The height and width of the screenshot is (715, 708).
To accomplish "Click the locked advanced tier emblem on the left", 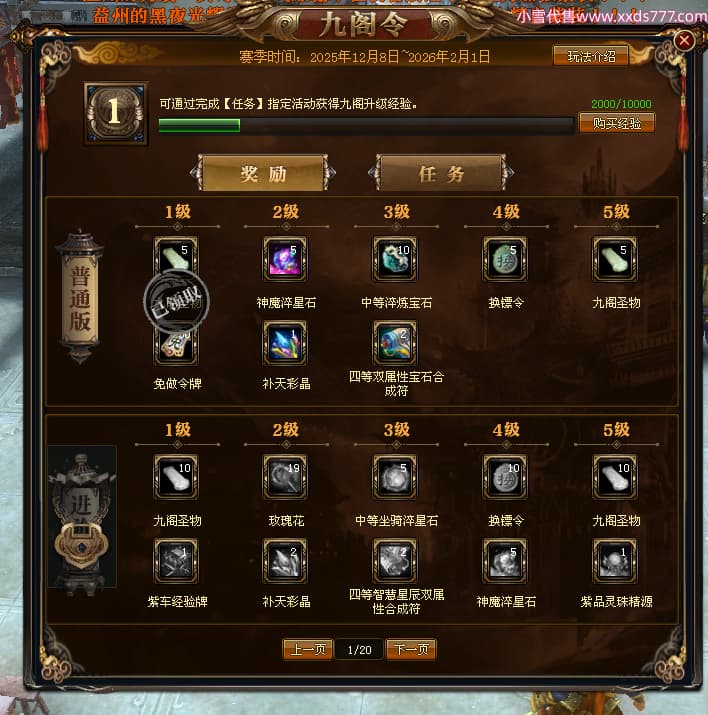I will pos(82,516).
